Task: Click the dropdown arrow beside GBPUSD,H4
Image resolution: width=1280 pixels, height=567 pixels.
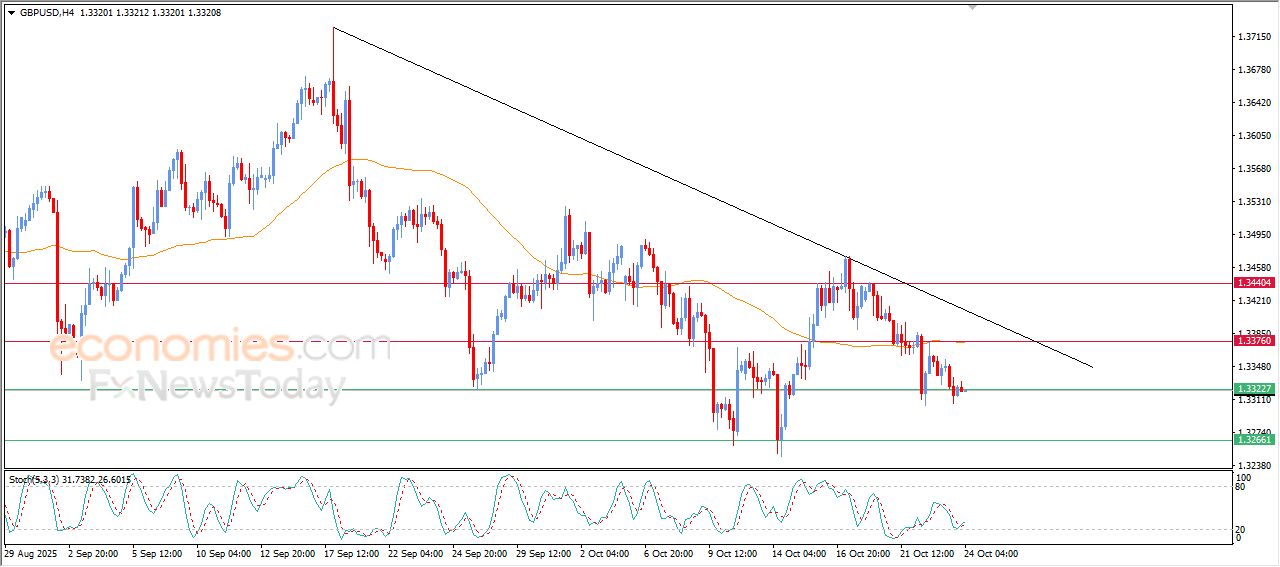Action: [11, 13]
